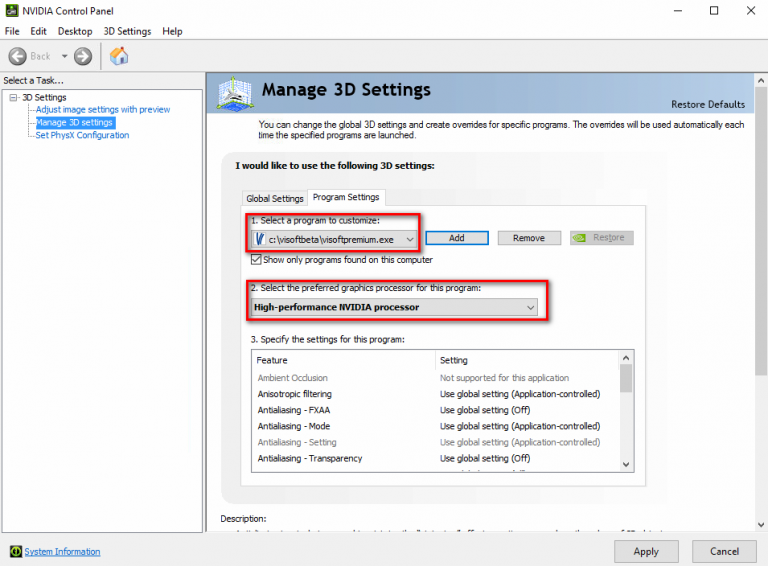Collapse the 3D Settings tree node
This screenshot has height=566, width=768.
[13, 97]
